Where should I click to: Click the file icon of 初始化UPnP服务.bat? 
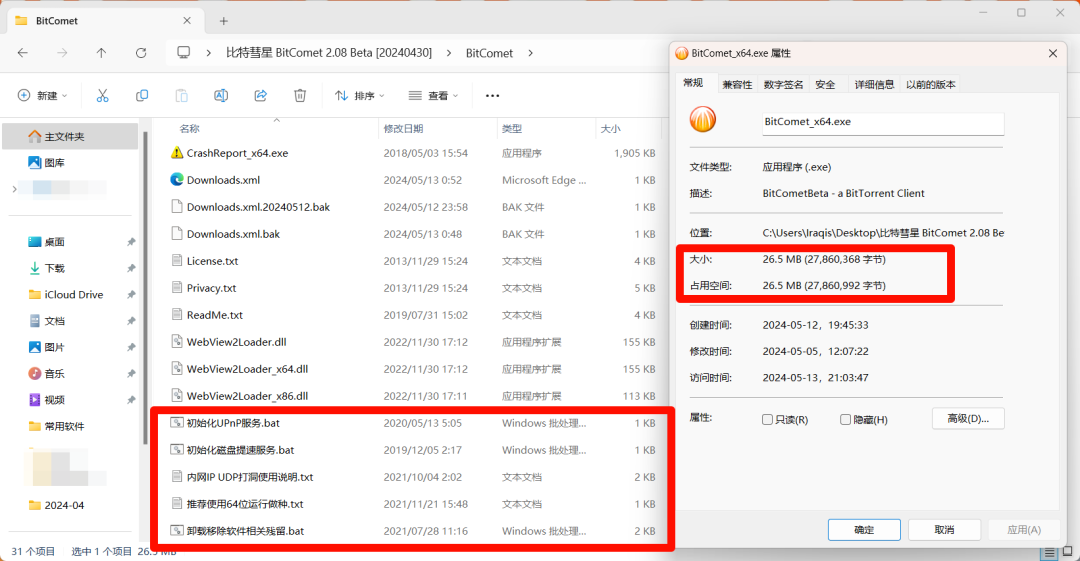pos(177,423)
